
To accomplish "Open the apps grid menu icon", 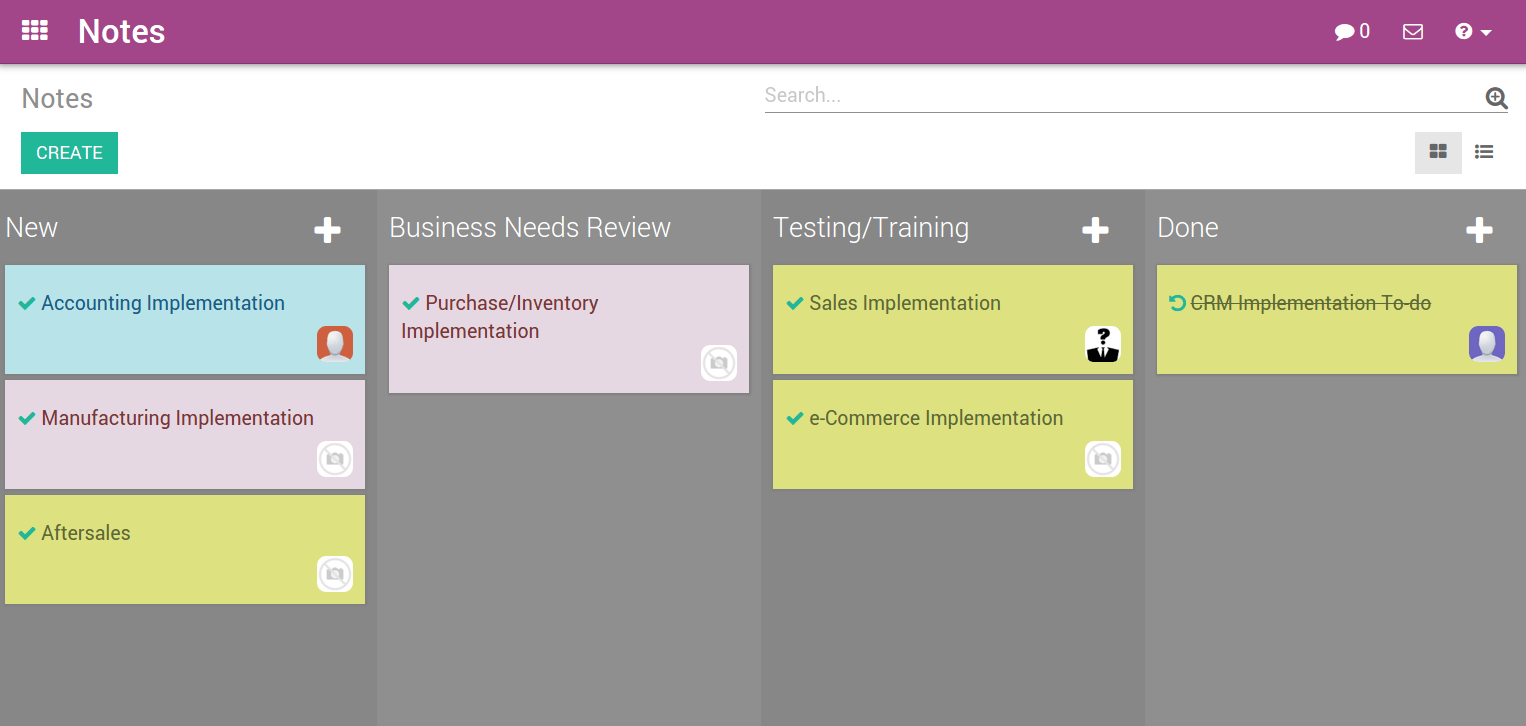I will (x=35, y=31).
